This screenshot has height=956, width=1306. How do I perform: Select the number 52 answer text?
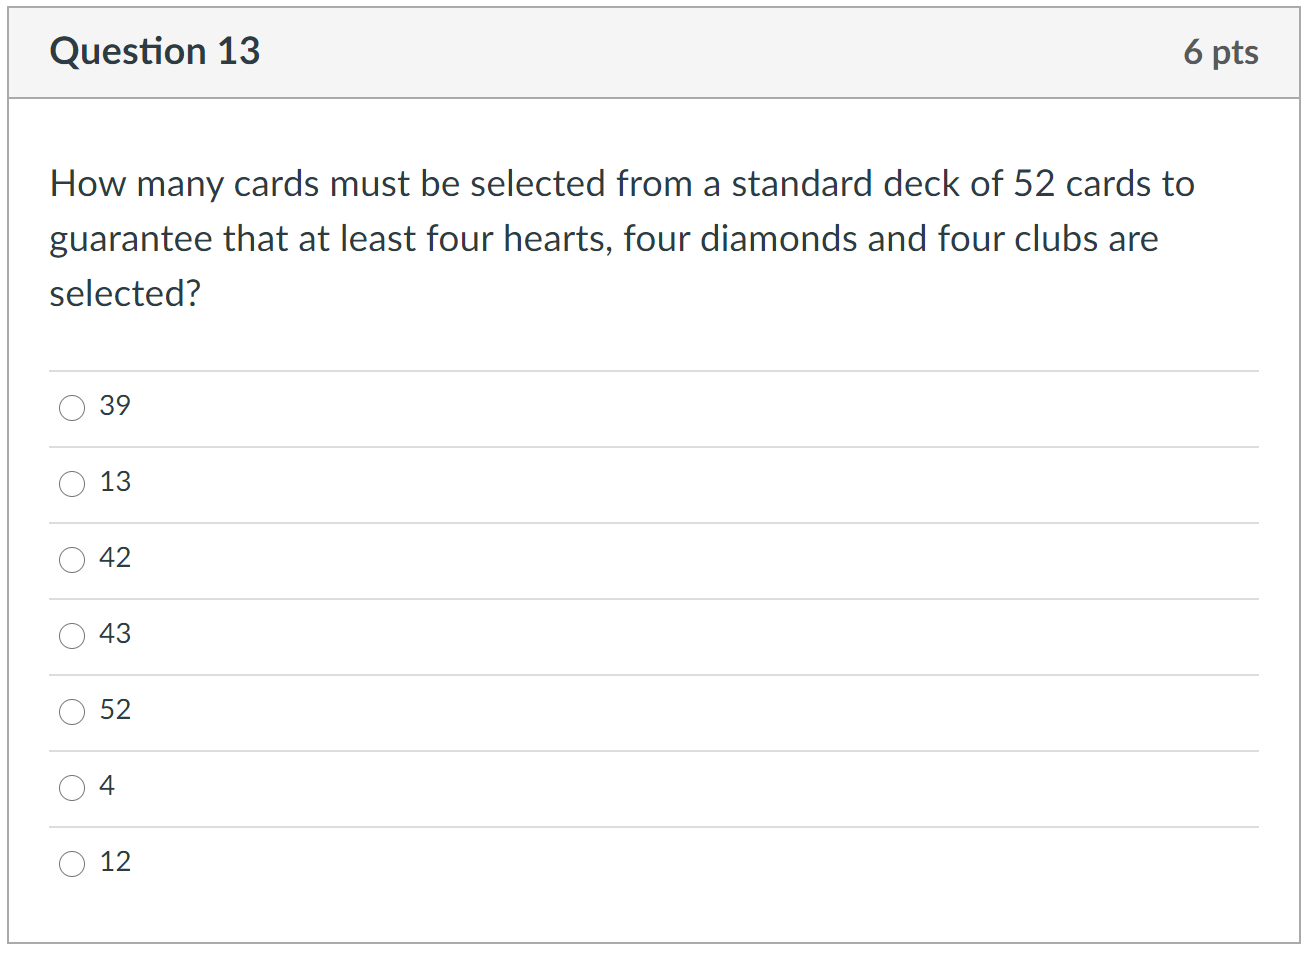click(115, 710)
